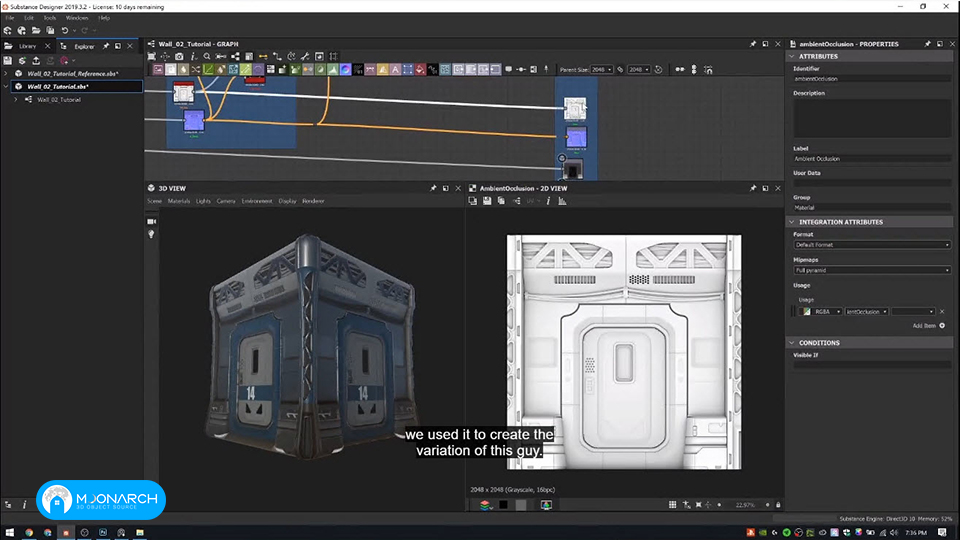Collapse the ATTRIBUTES section
The width and height of the screenshot is (960, 540).
click(x=792, y=56)
